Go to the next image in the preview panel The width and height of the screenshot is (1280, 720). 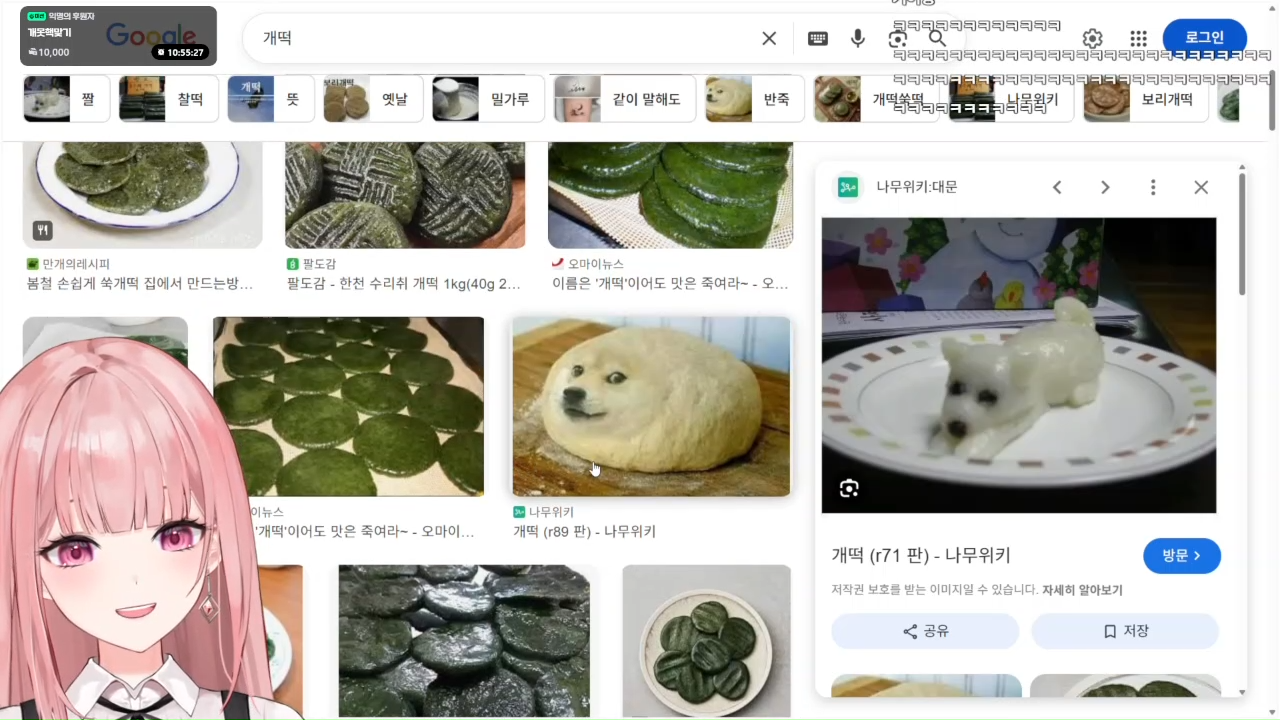(x=1105, y=187)
